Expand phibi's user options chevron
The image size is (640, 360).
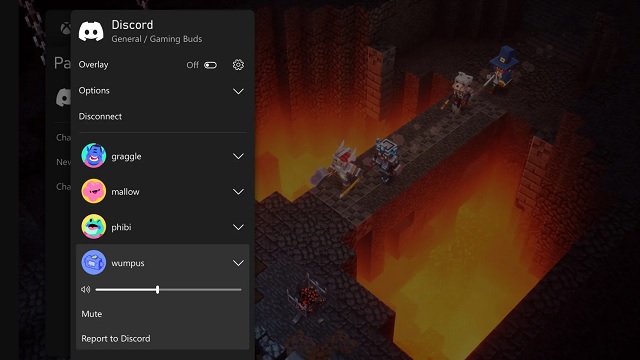click(238, 227)
